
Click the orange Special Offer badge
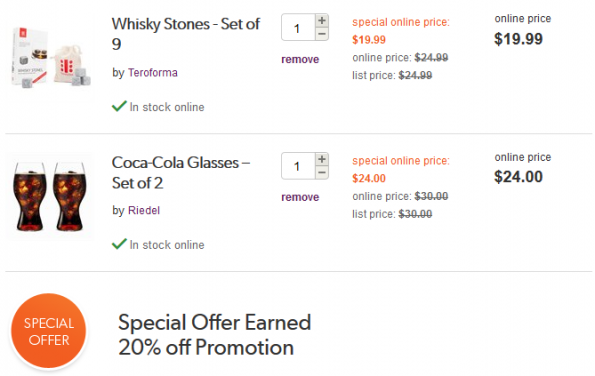pyautogui.click(x=49, y=331)
